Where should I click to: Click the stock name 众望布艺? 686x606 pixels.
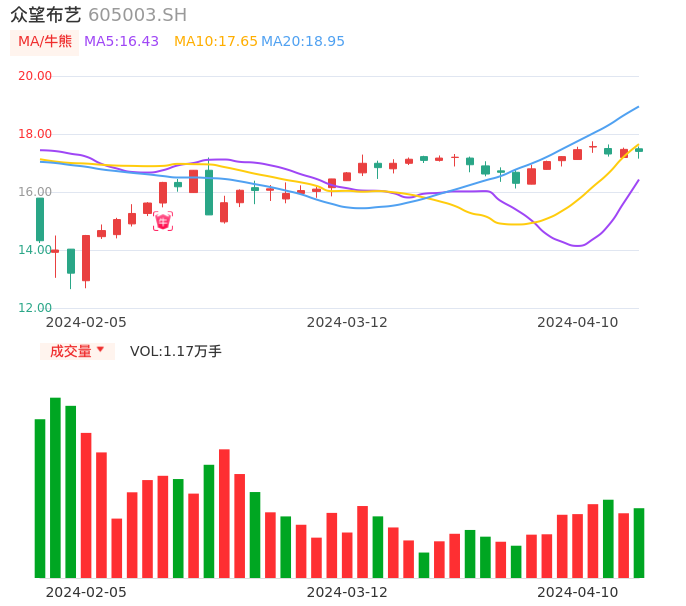46,15
